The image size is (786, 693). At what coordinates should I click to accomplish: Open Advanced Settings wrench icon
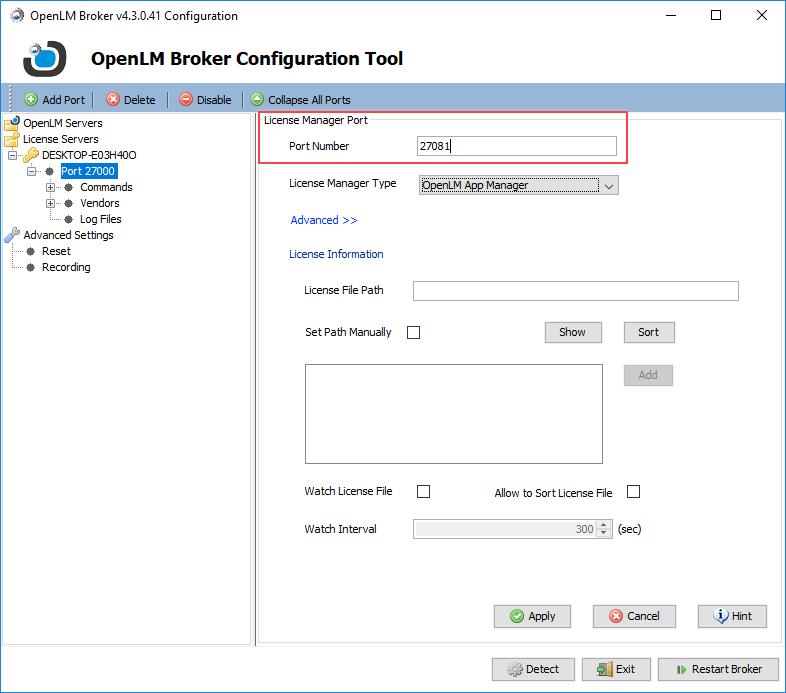click(12, 235)
